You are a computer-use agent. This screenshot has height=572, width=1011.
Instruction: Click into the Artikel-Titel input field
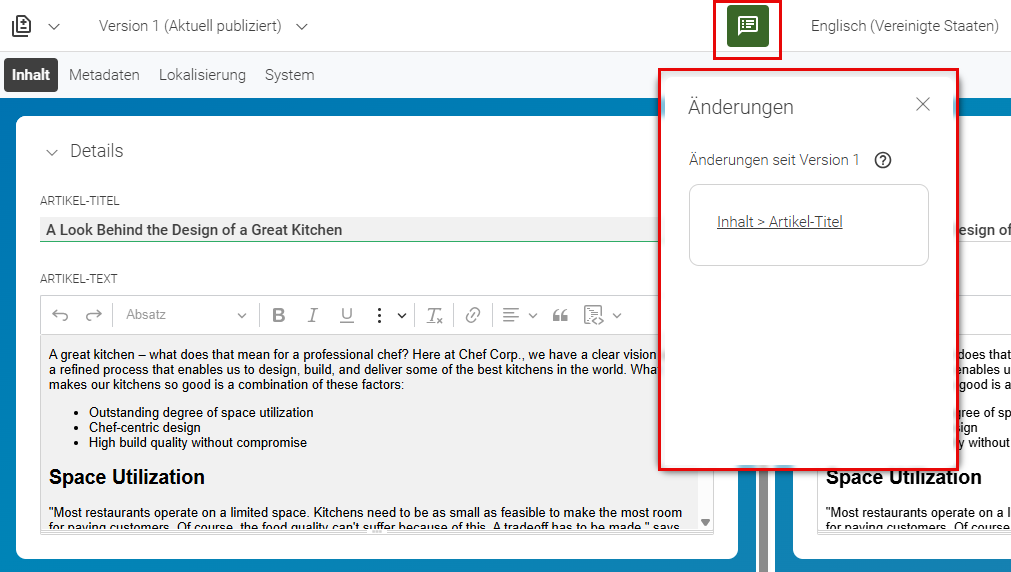pos(349,230)
